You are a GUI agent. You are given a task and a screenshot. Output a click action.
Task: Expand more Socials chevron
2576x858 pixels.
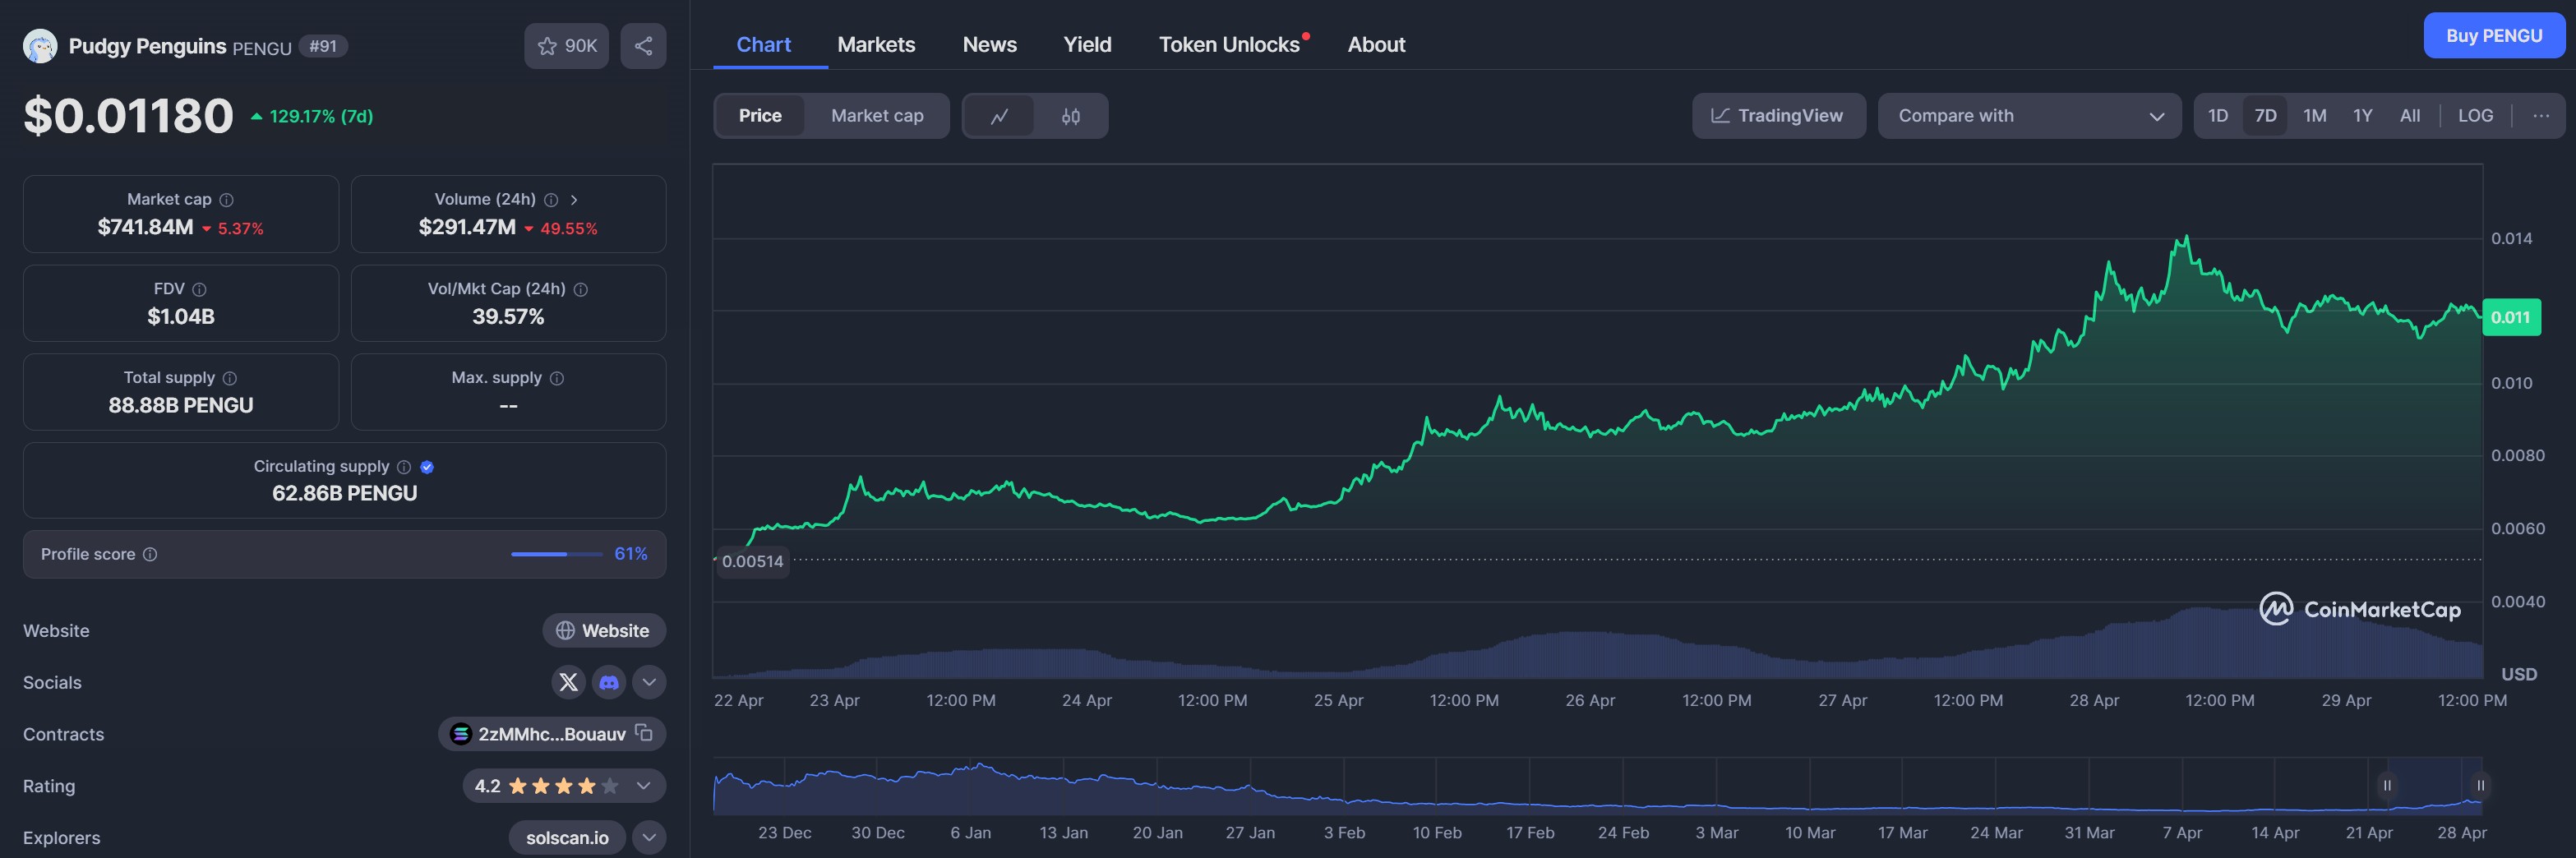(x=649, y=682)
